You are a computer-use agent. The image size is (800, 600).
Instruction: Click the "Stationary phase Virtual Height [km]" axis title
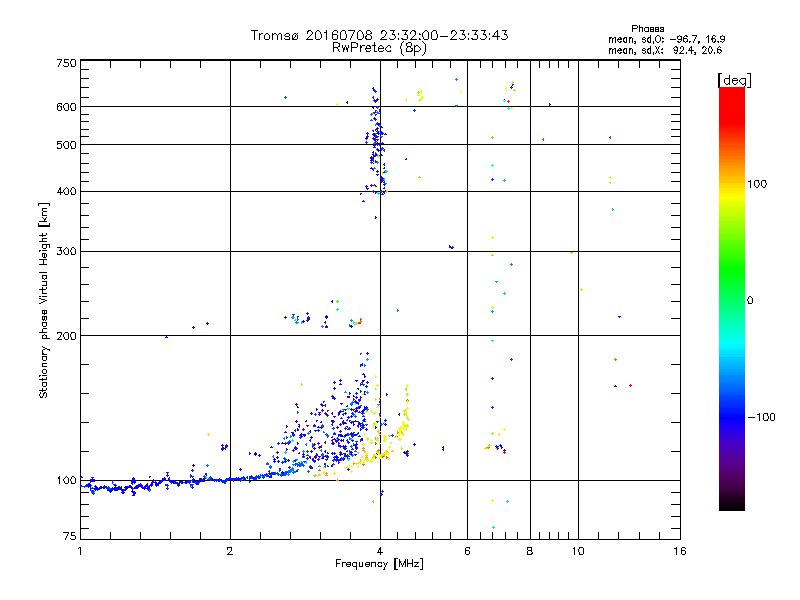point(44,301)
